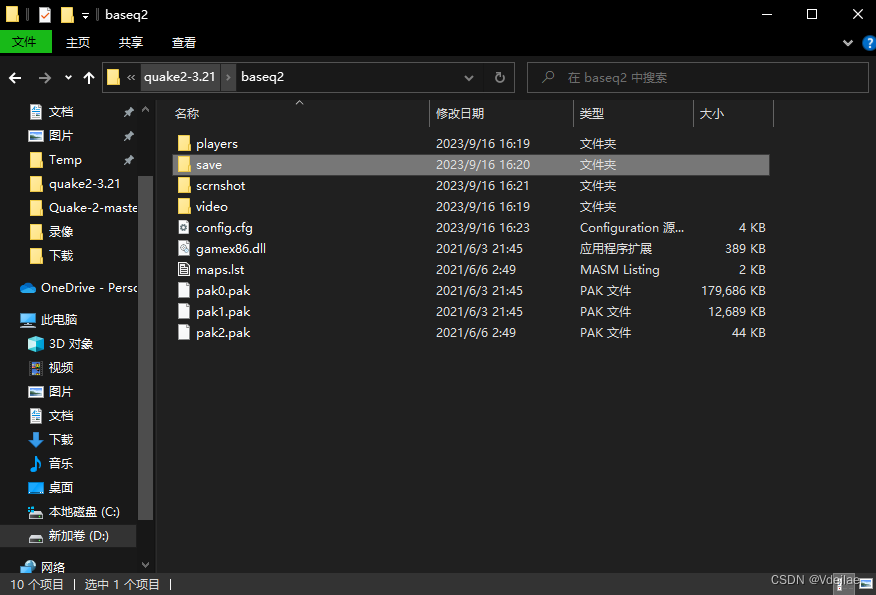This screenshot has height=595, width=876.
Task: Show hidden breadcrumb path locations
Action: point(131,77)
